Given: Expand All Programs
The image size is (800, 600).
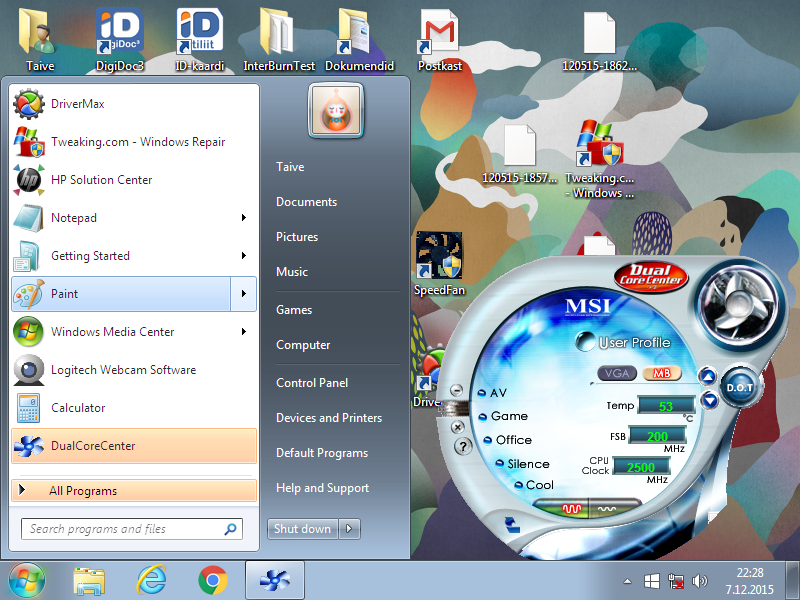Looking at the screenshot, I should coord(134,491).
